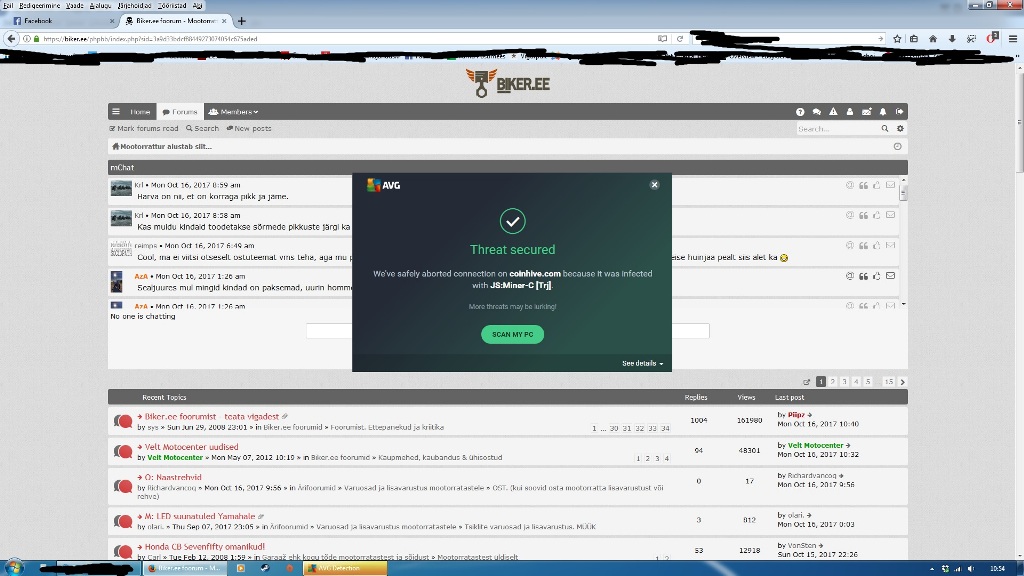The image size is (1024, 576).
Task: Open the Firefox downloads arrow
Action: pyautogui.click(x=952, y=39)
